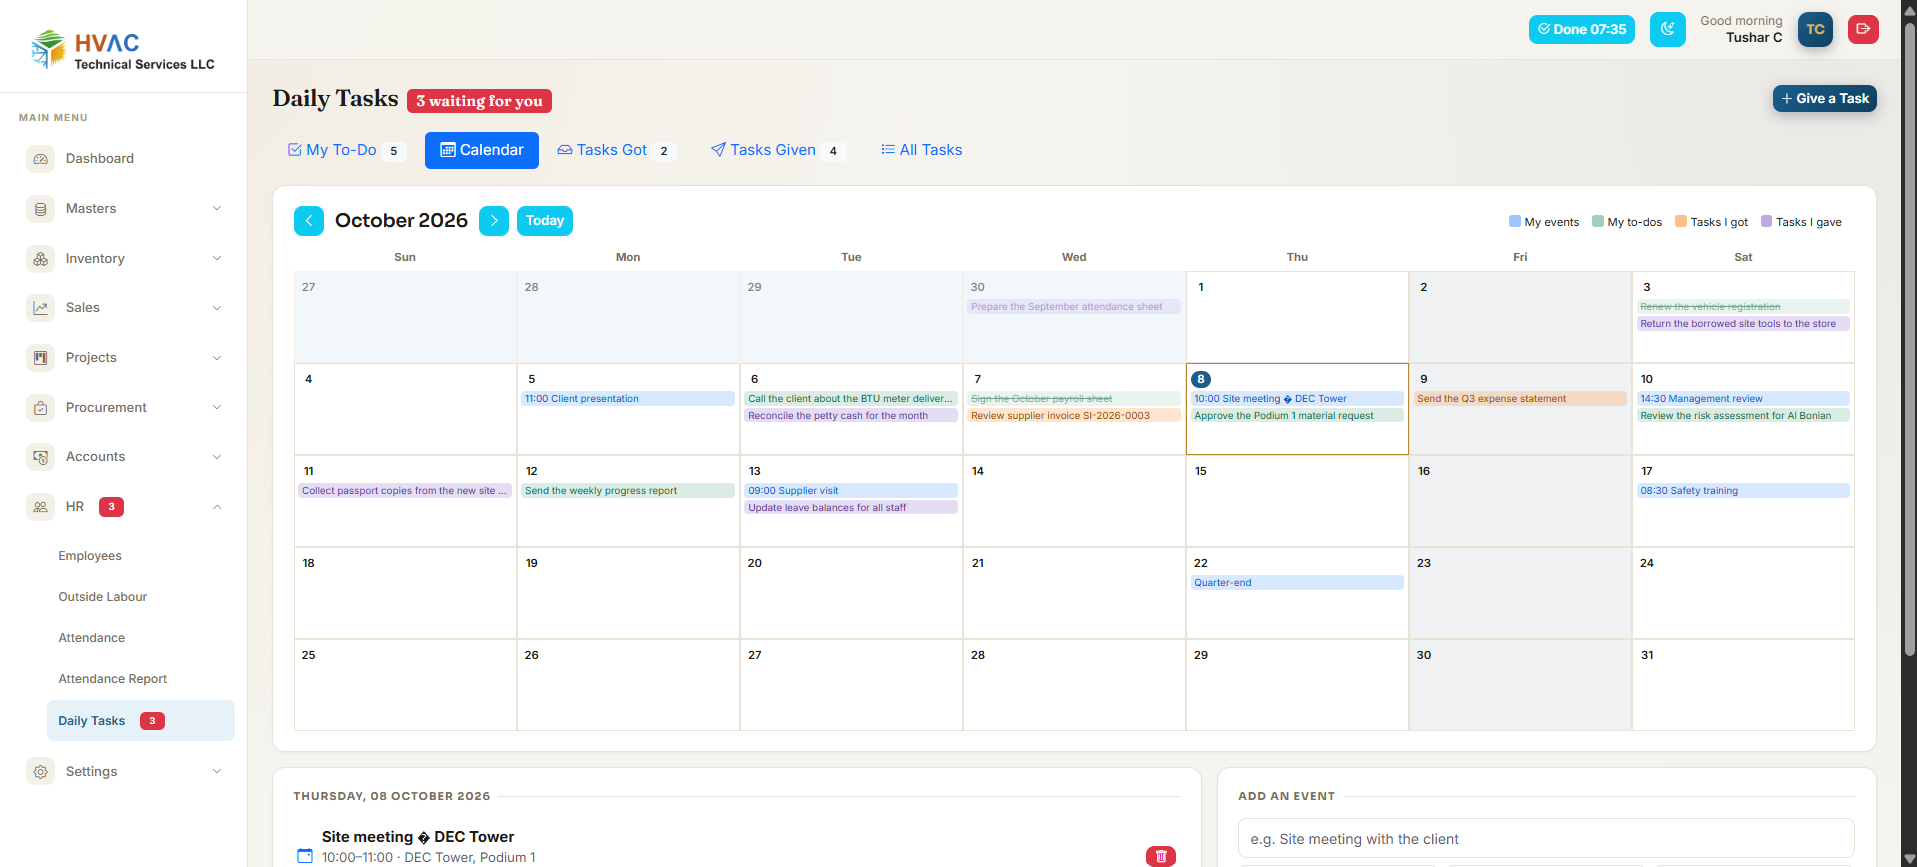Expand the Sales menu chevron
Viewport: 1917px width, 867px height.
coord(217,308)
